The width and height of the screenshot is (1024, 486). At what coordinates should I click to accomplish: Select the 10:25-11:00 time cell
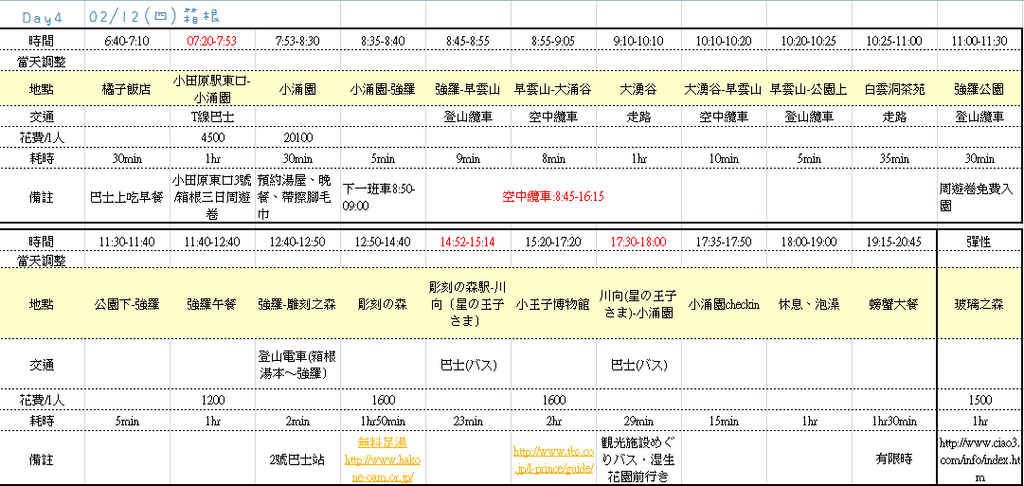pyautogui.click(x=894, y=41)
